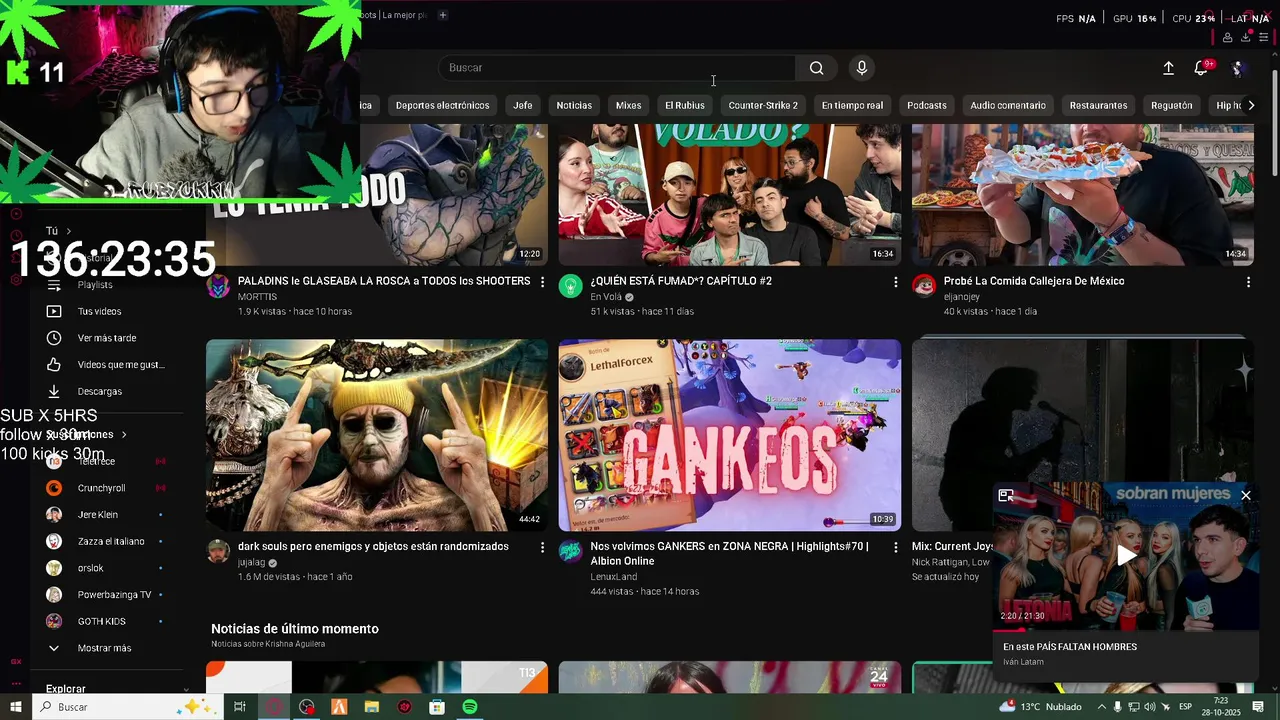Open YouTube notifications bell

coord(1201,68)
